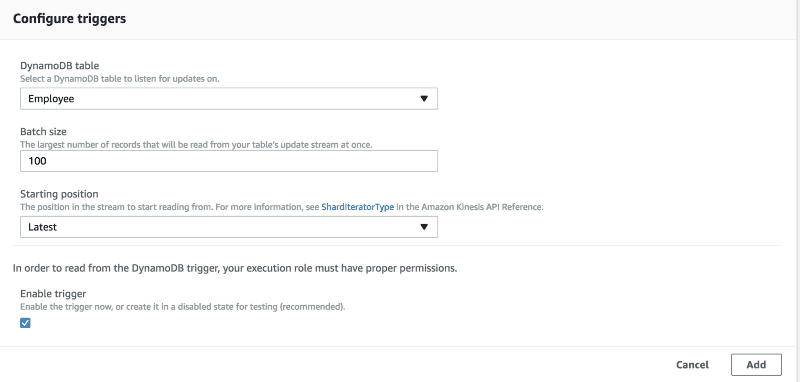
Task: Click the Configure triggers heading
Action: click(x=69, y=19)
